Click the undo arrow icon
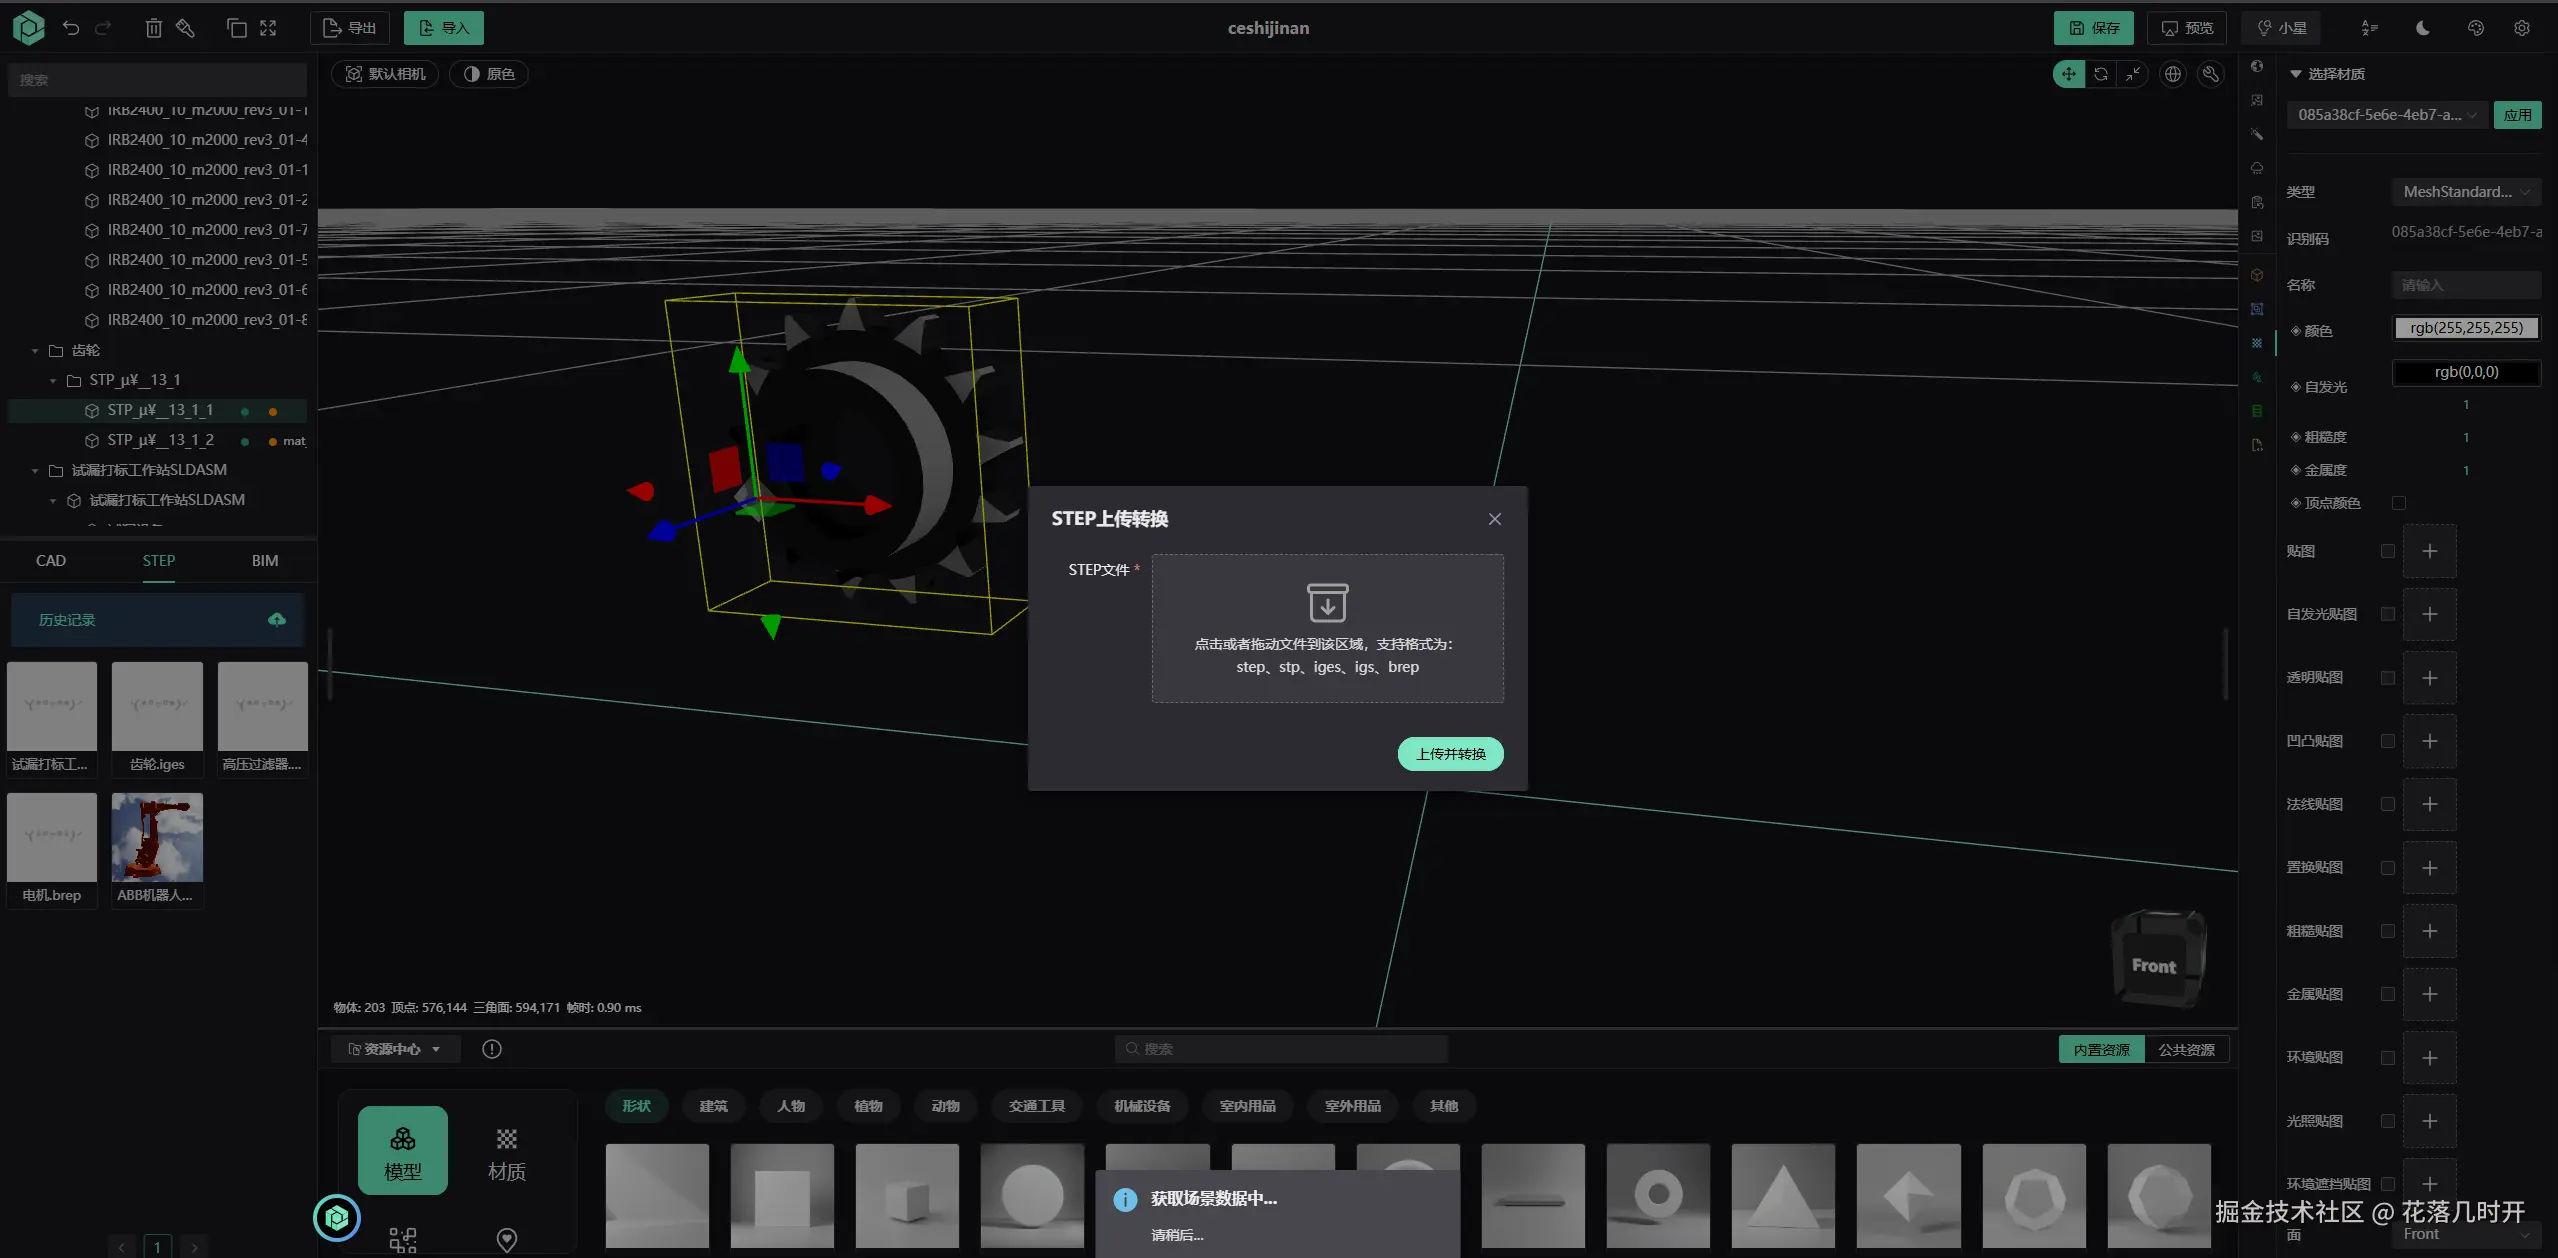 [x=71, y=28]
